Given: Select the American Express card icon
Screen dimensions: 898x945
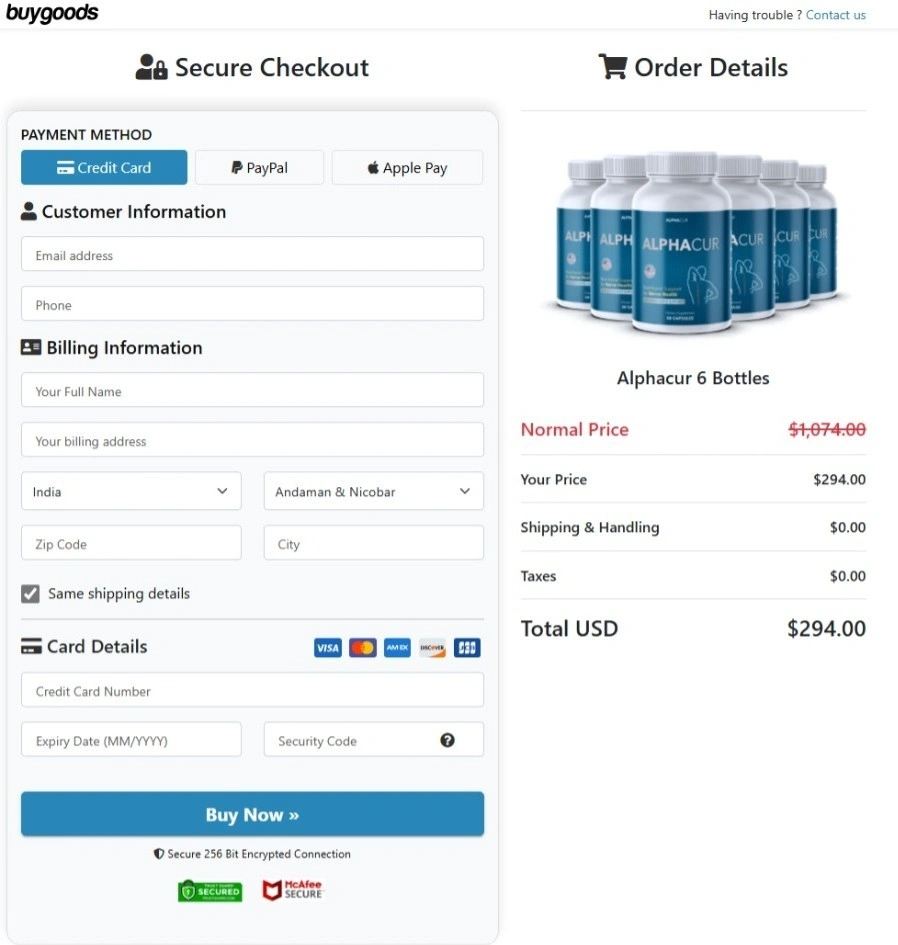Looking at the screenshot, I should [397, 648].
